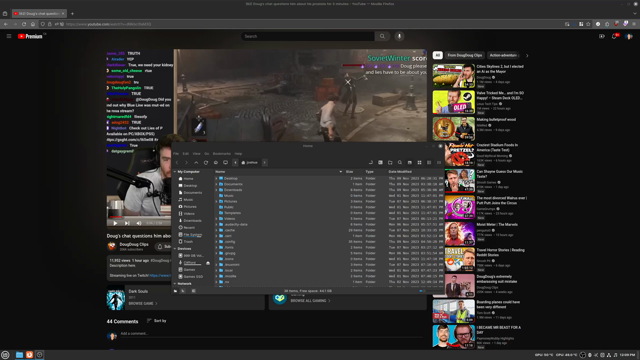Go to parent folder in file manager
Viewport: 640px width, 360px height.
tap(196, 162)
